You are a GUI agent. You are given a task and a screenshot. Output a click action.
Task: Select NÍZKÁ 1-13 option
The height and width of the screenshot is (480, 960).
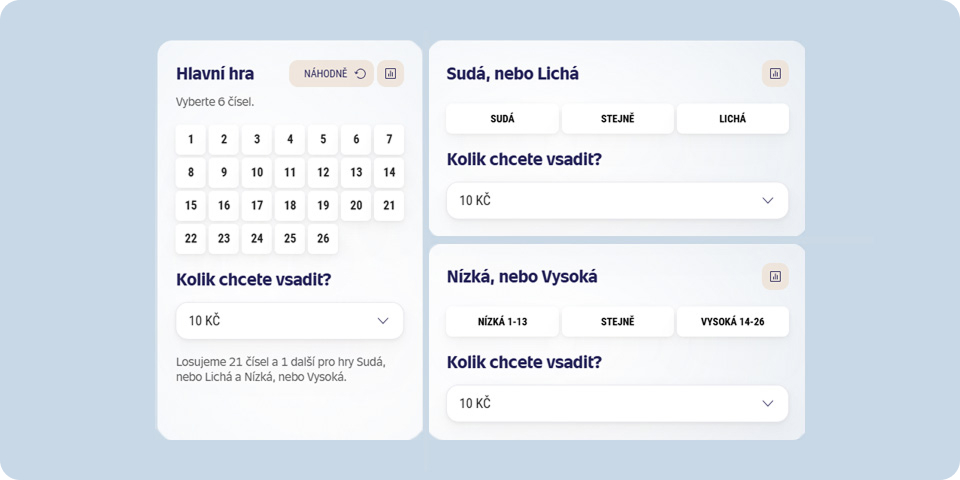point(502,321)
